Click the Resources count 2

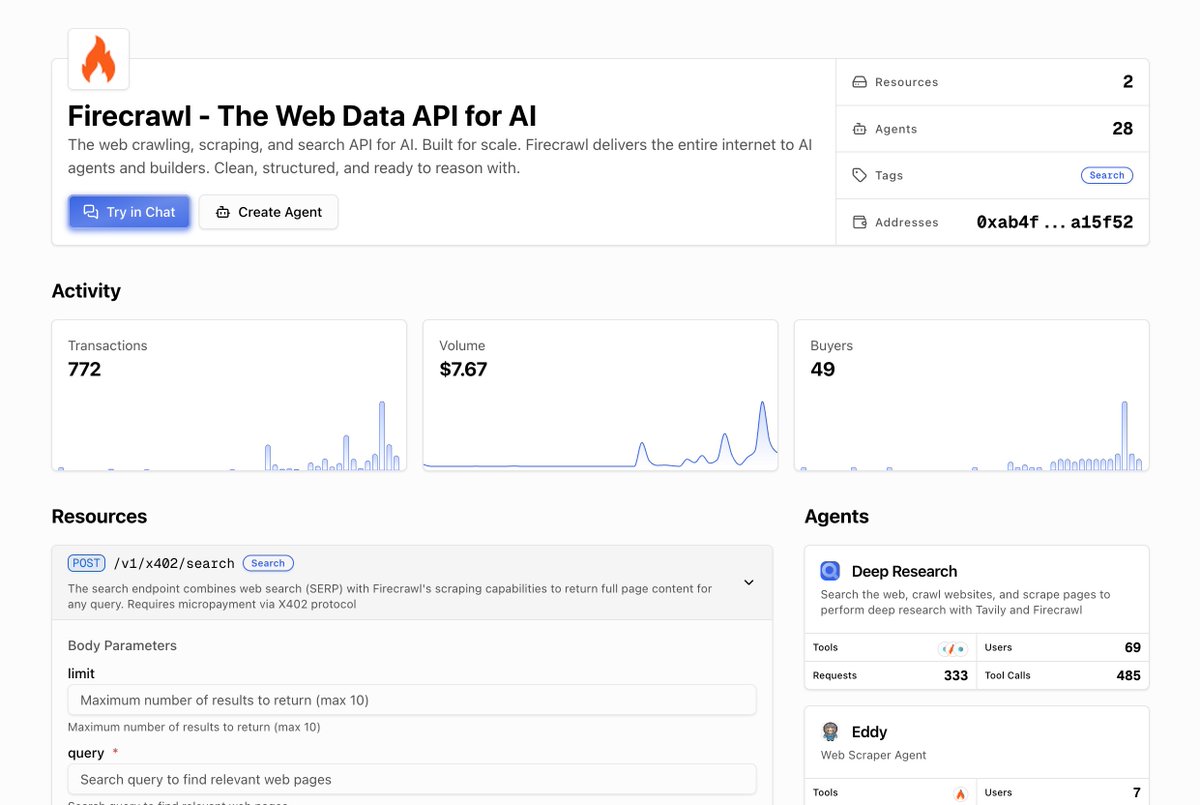1128,82
